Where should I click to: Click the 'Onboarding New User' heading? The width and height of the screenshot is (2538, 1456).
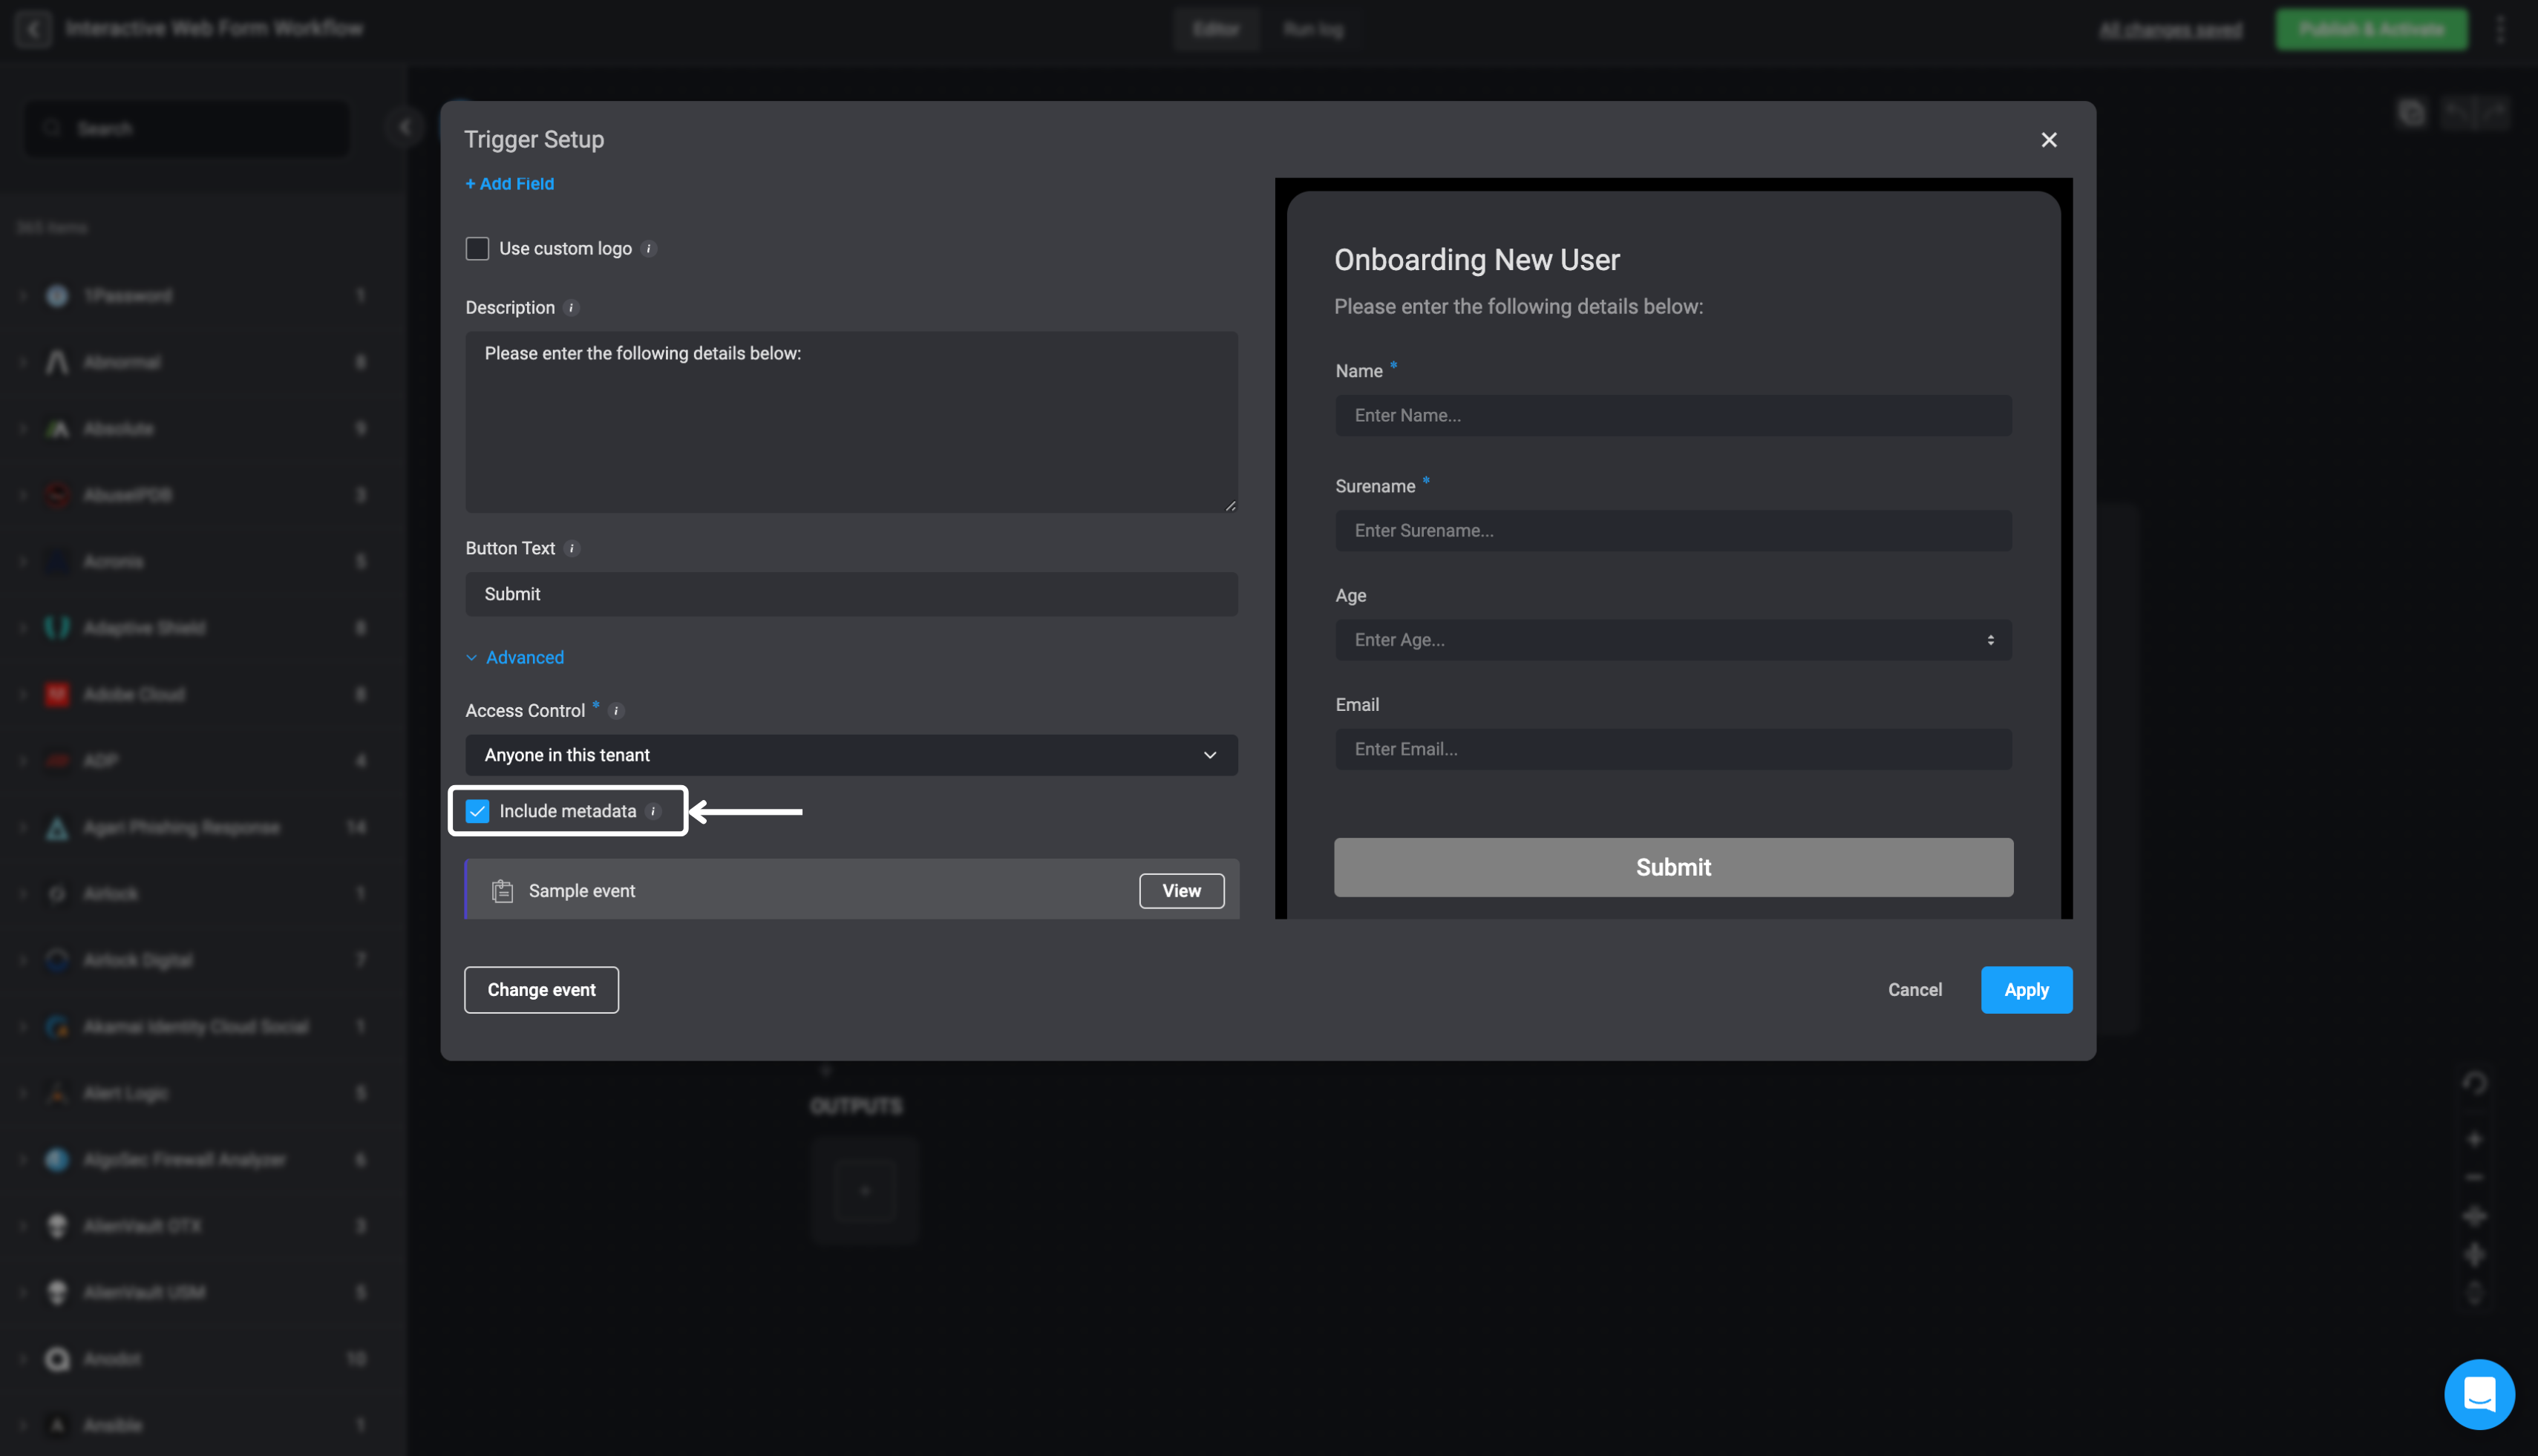click(1476, 260)
